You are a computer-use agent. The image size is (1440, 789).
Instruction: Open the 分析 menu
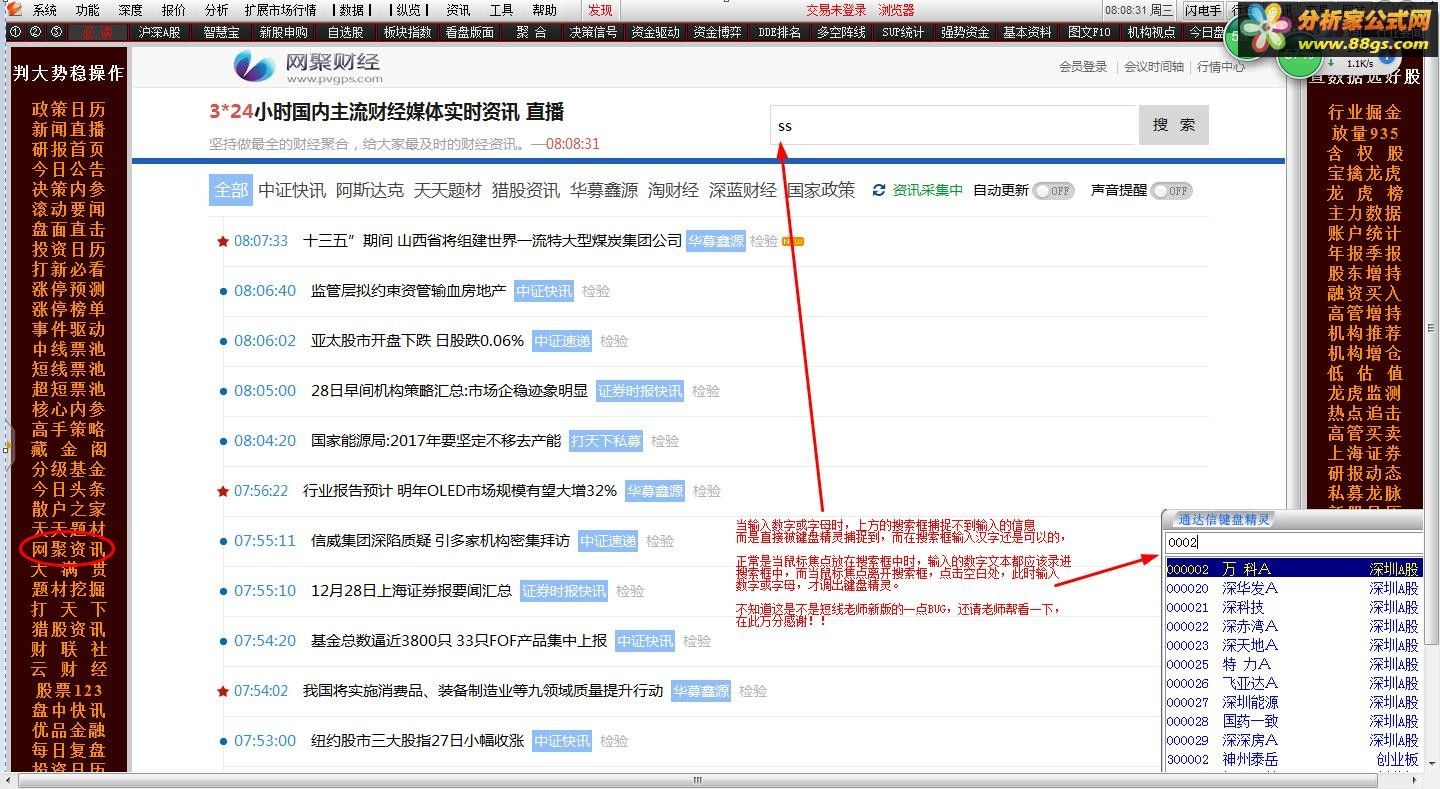pyautogui.click(x=216, y=10)
